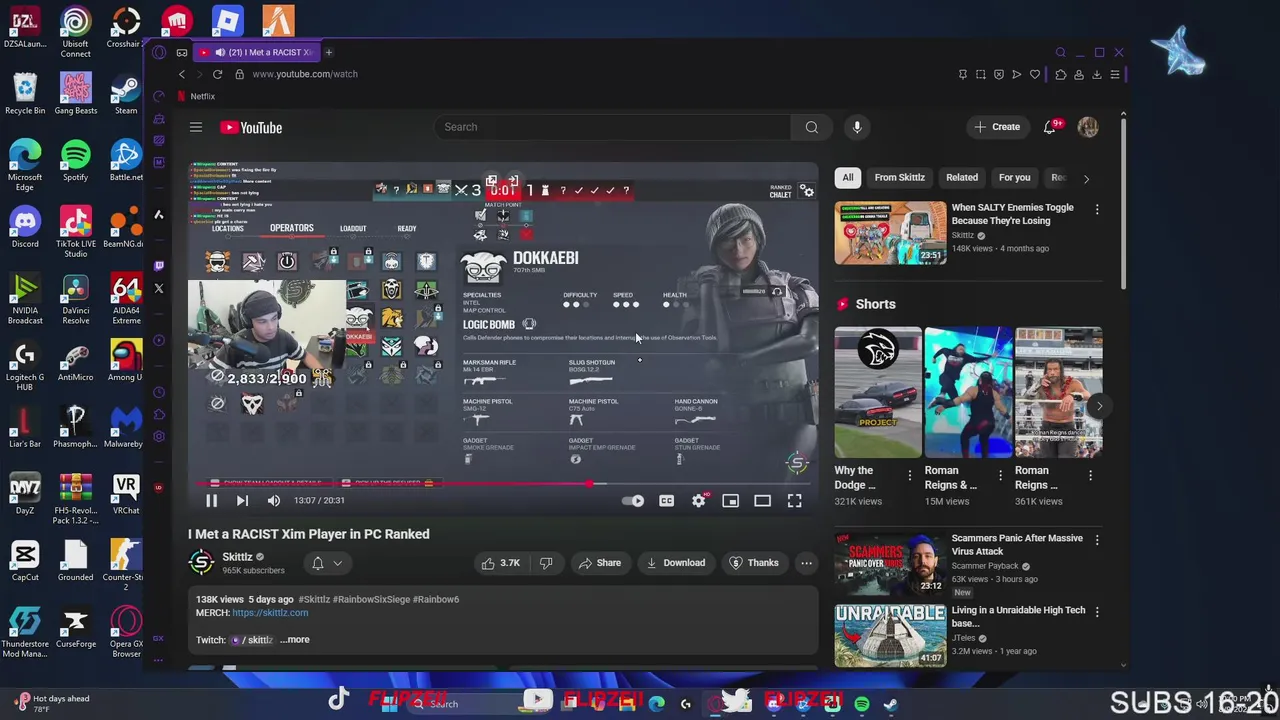Go back in the browser
This screenshot has height=720, width=1280.
(181, 74)
